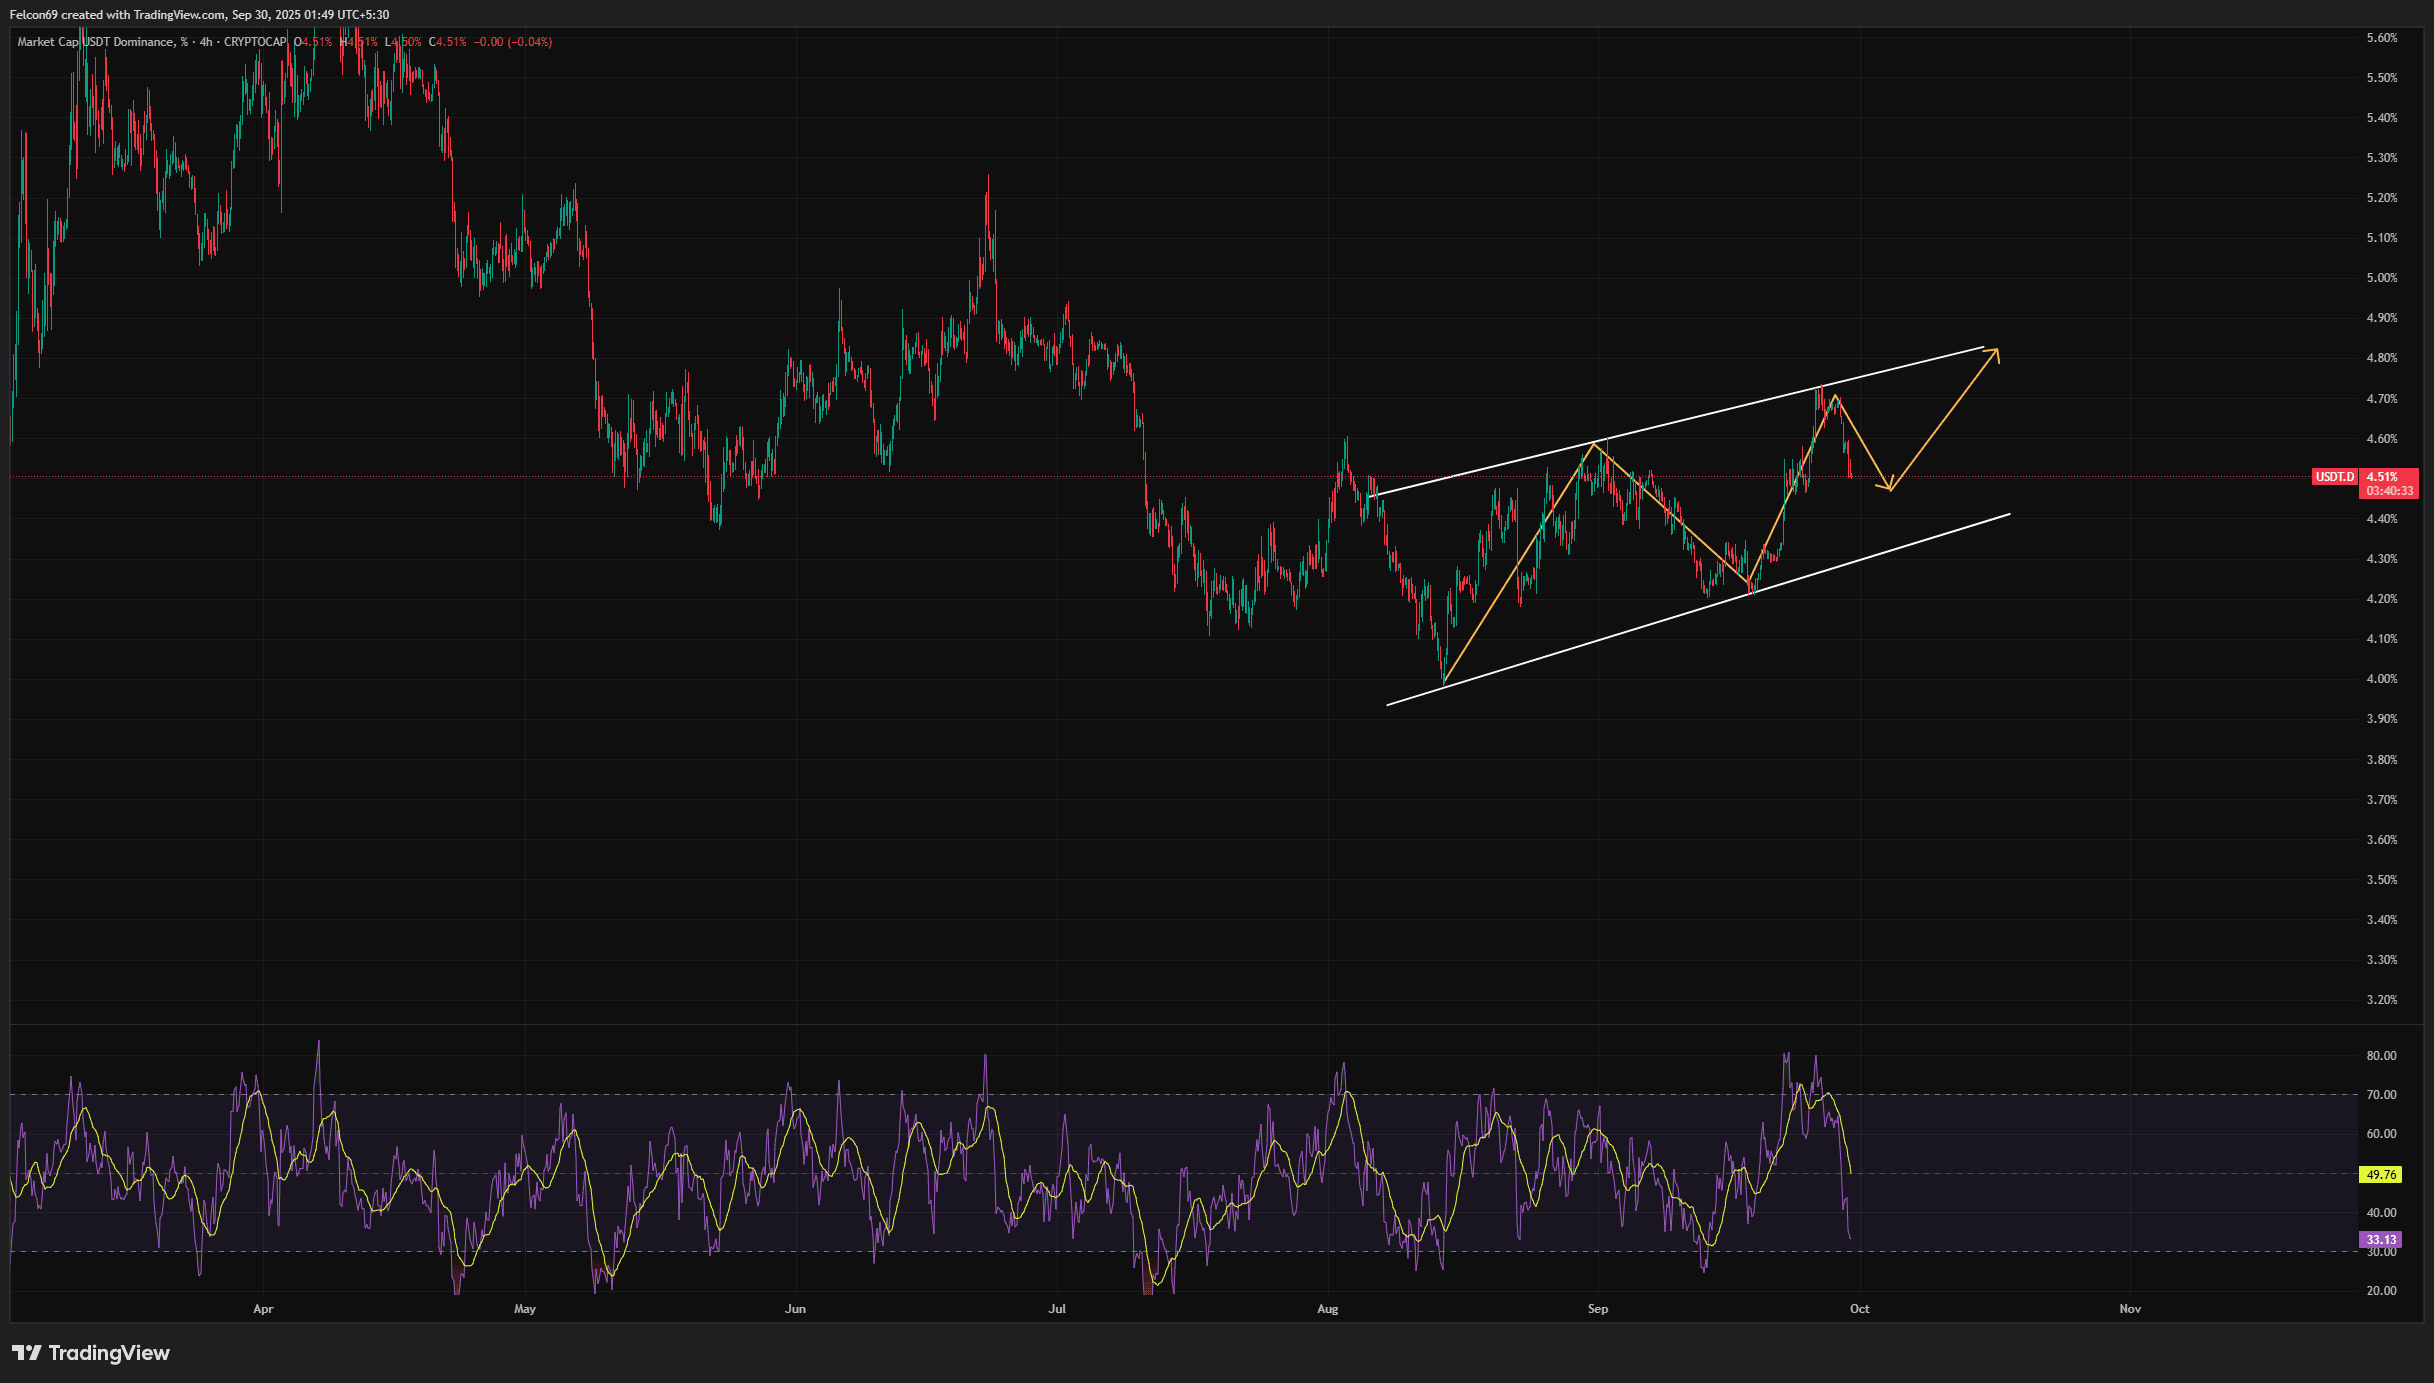Click the orange arrowhead pointing down at 4.50%

tap(1888, 487)
